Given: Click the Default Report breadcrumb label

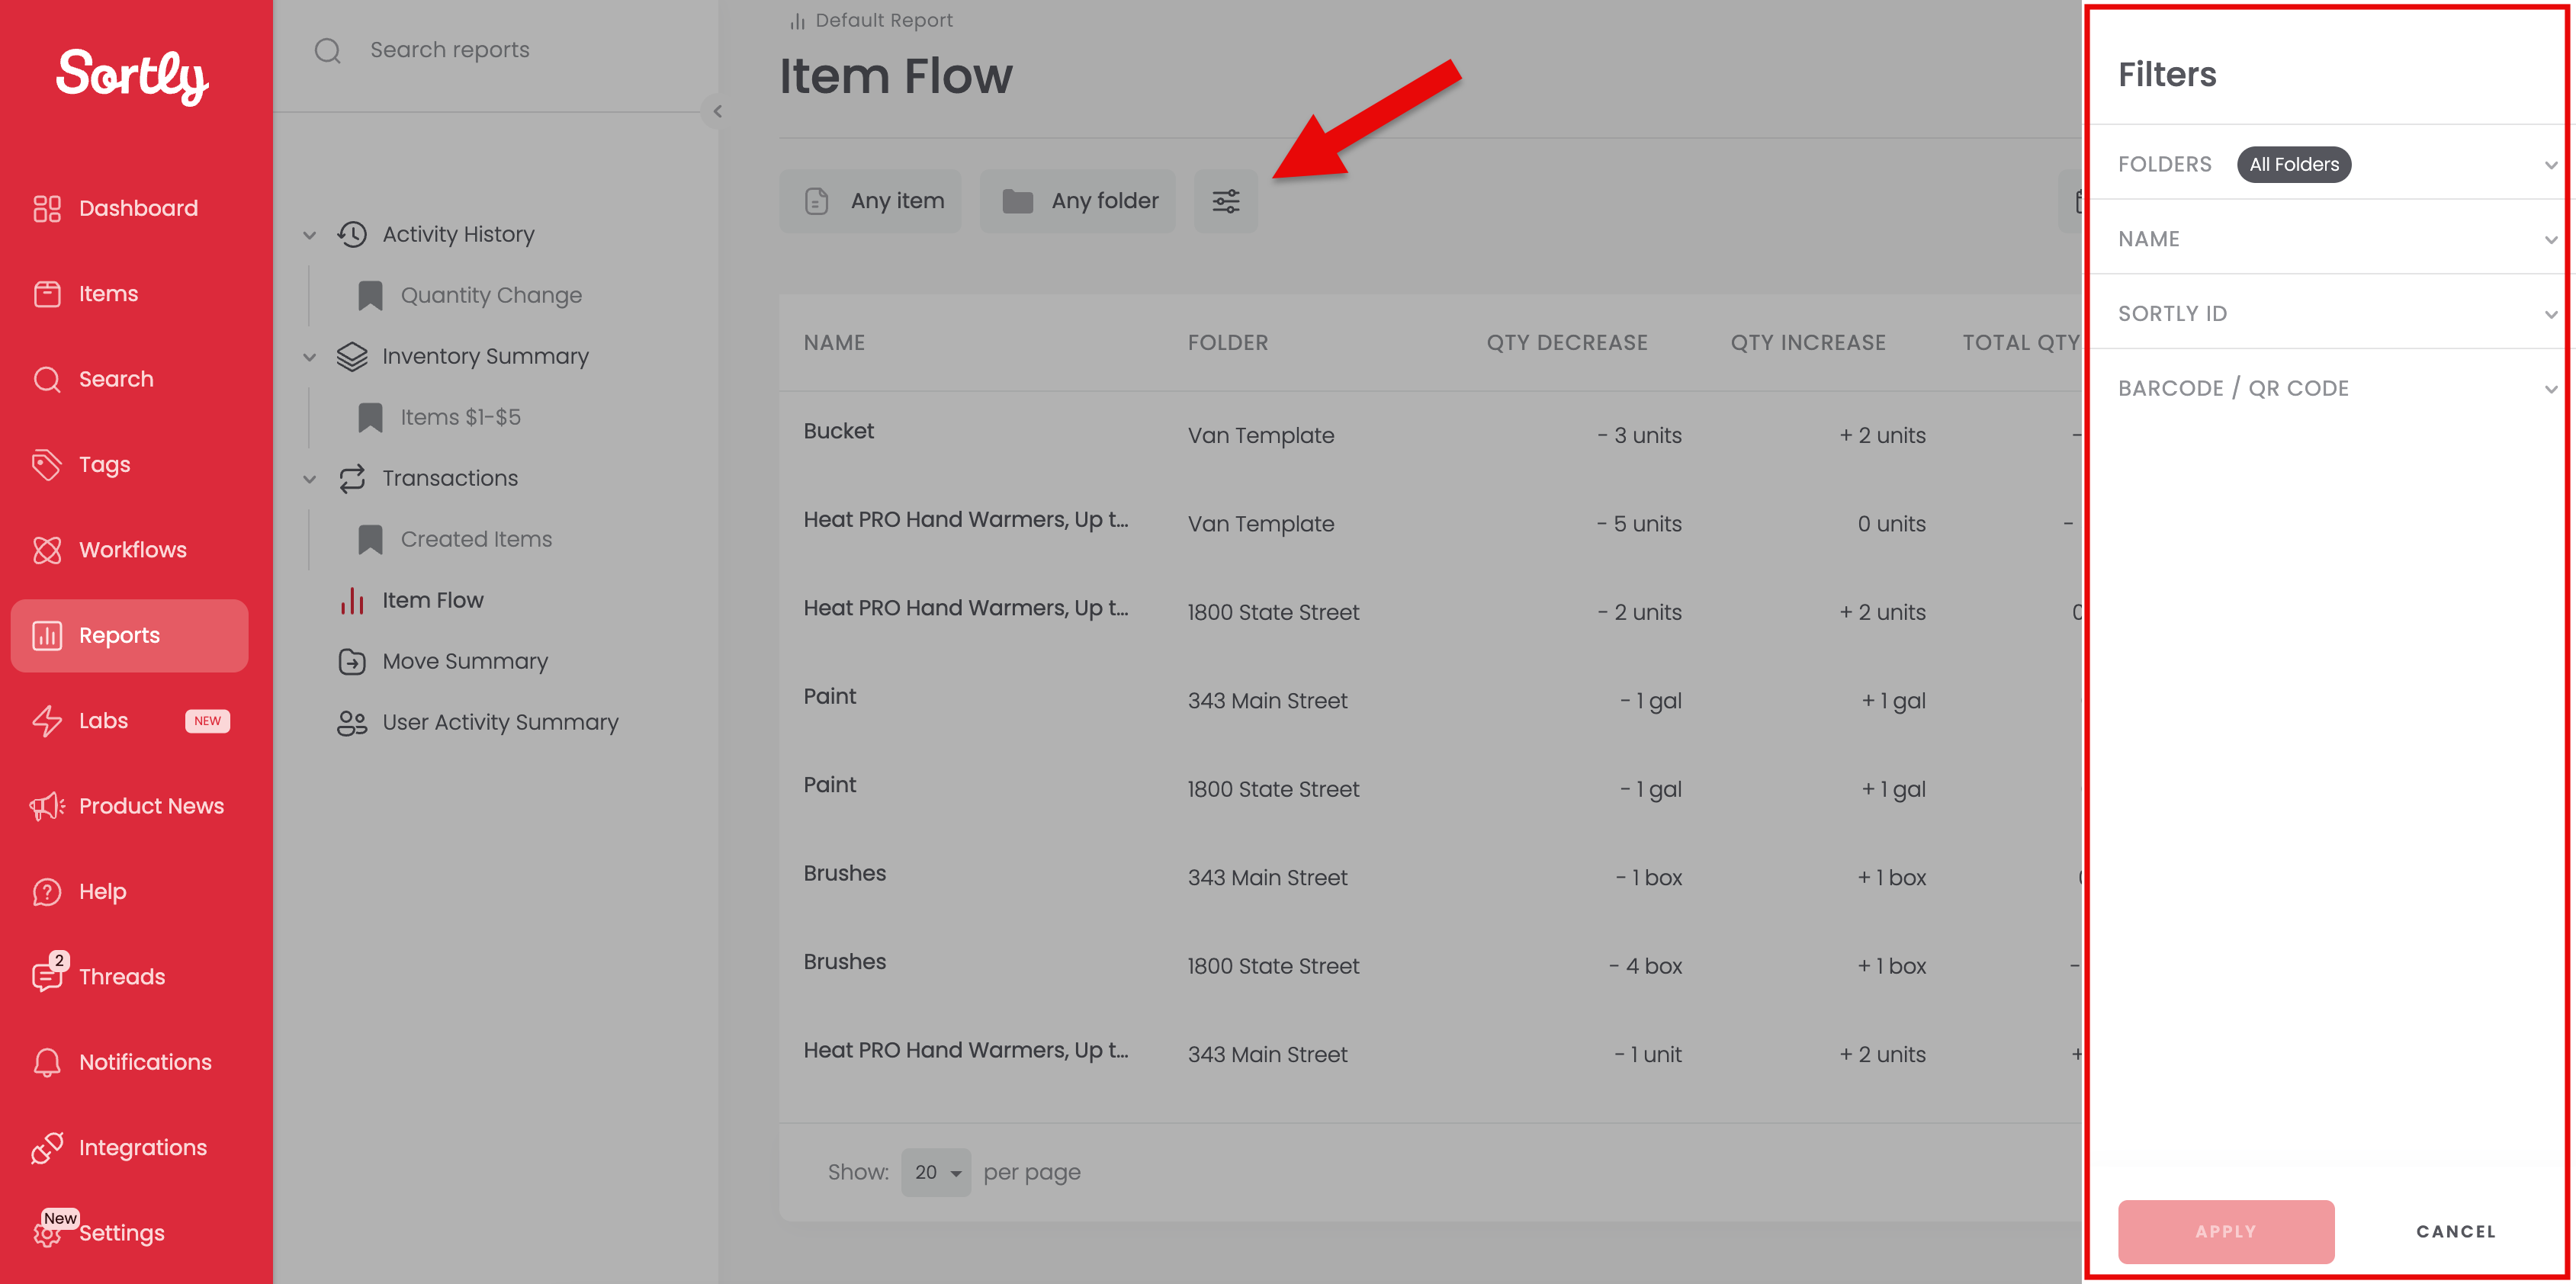Looking at the screenshot, I should click(x=884, y=20).
